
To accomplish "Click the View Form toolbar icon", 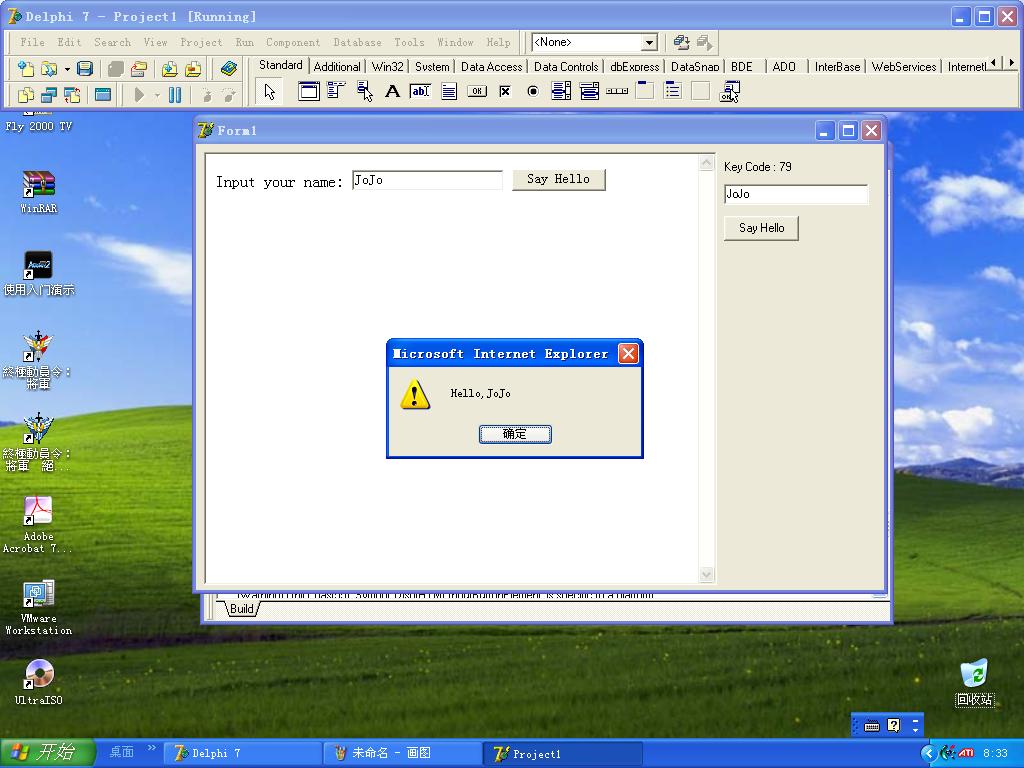I will (49, 95).
